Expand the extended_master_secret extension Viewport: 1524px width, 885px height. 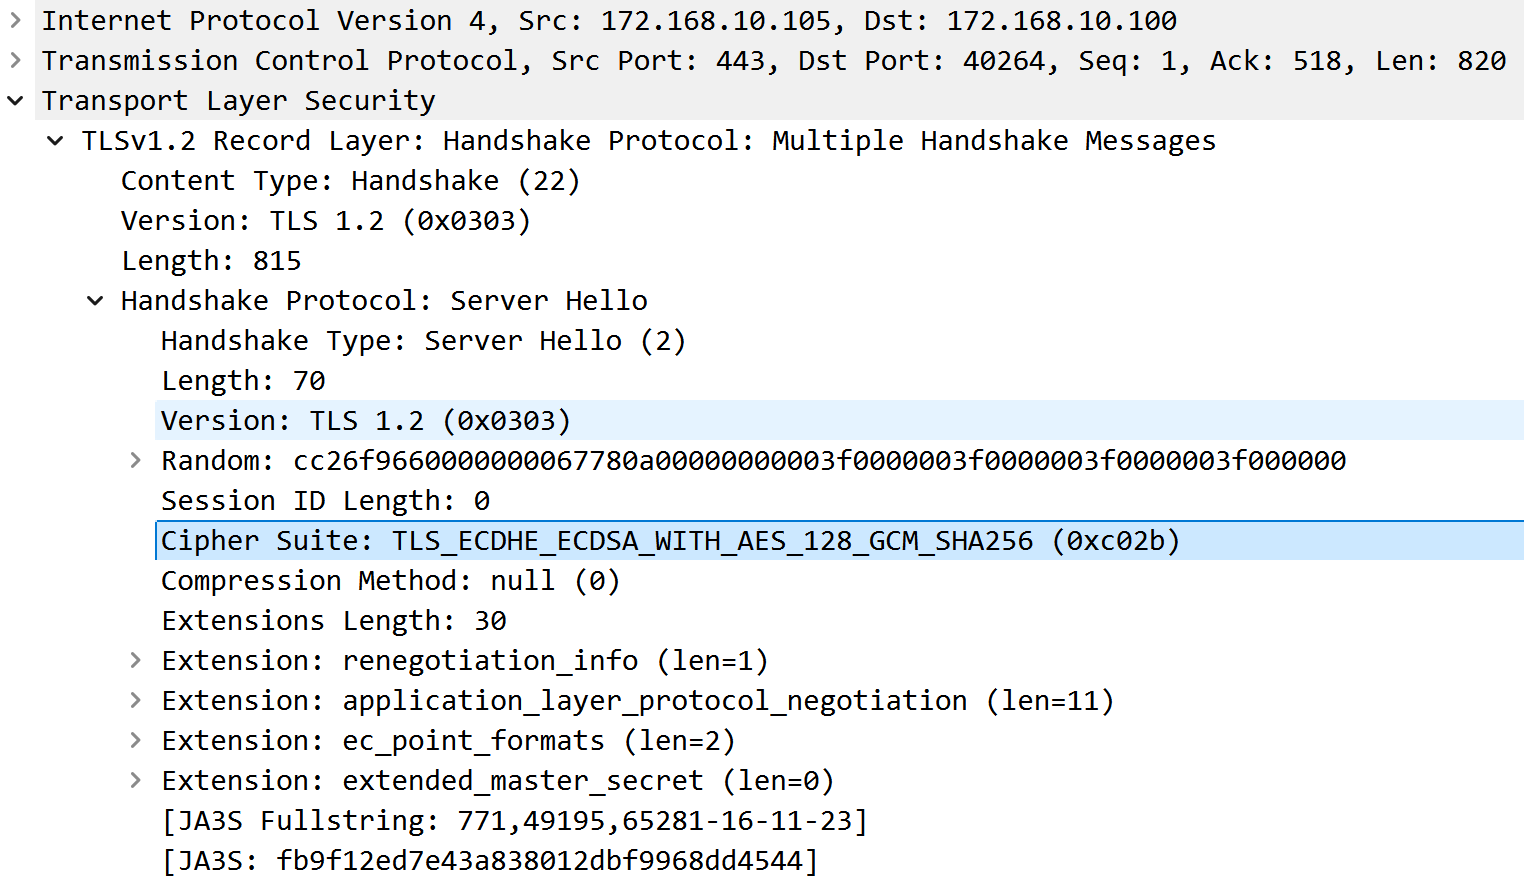[x=135, y=780]
